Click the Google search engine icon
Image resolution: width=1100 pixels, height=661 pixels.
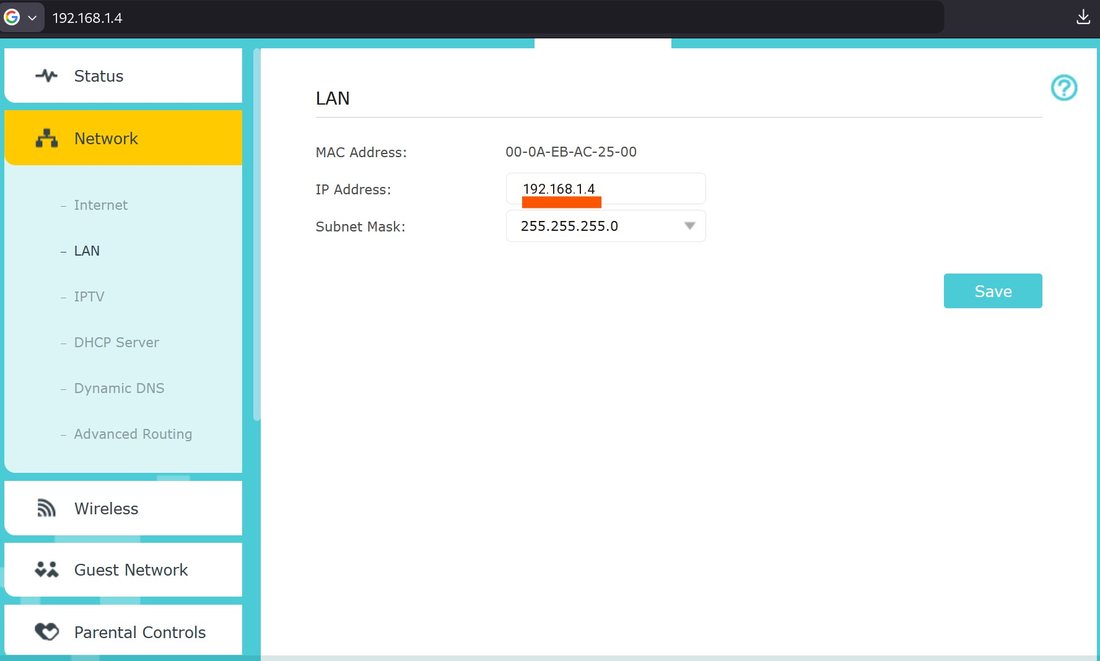[x=12, y=18]
